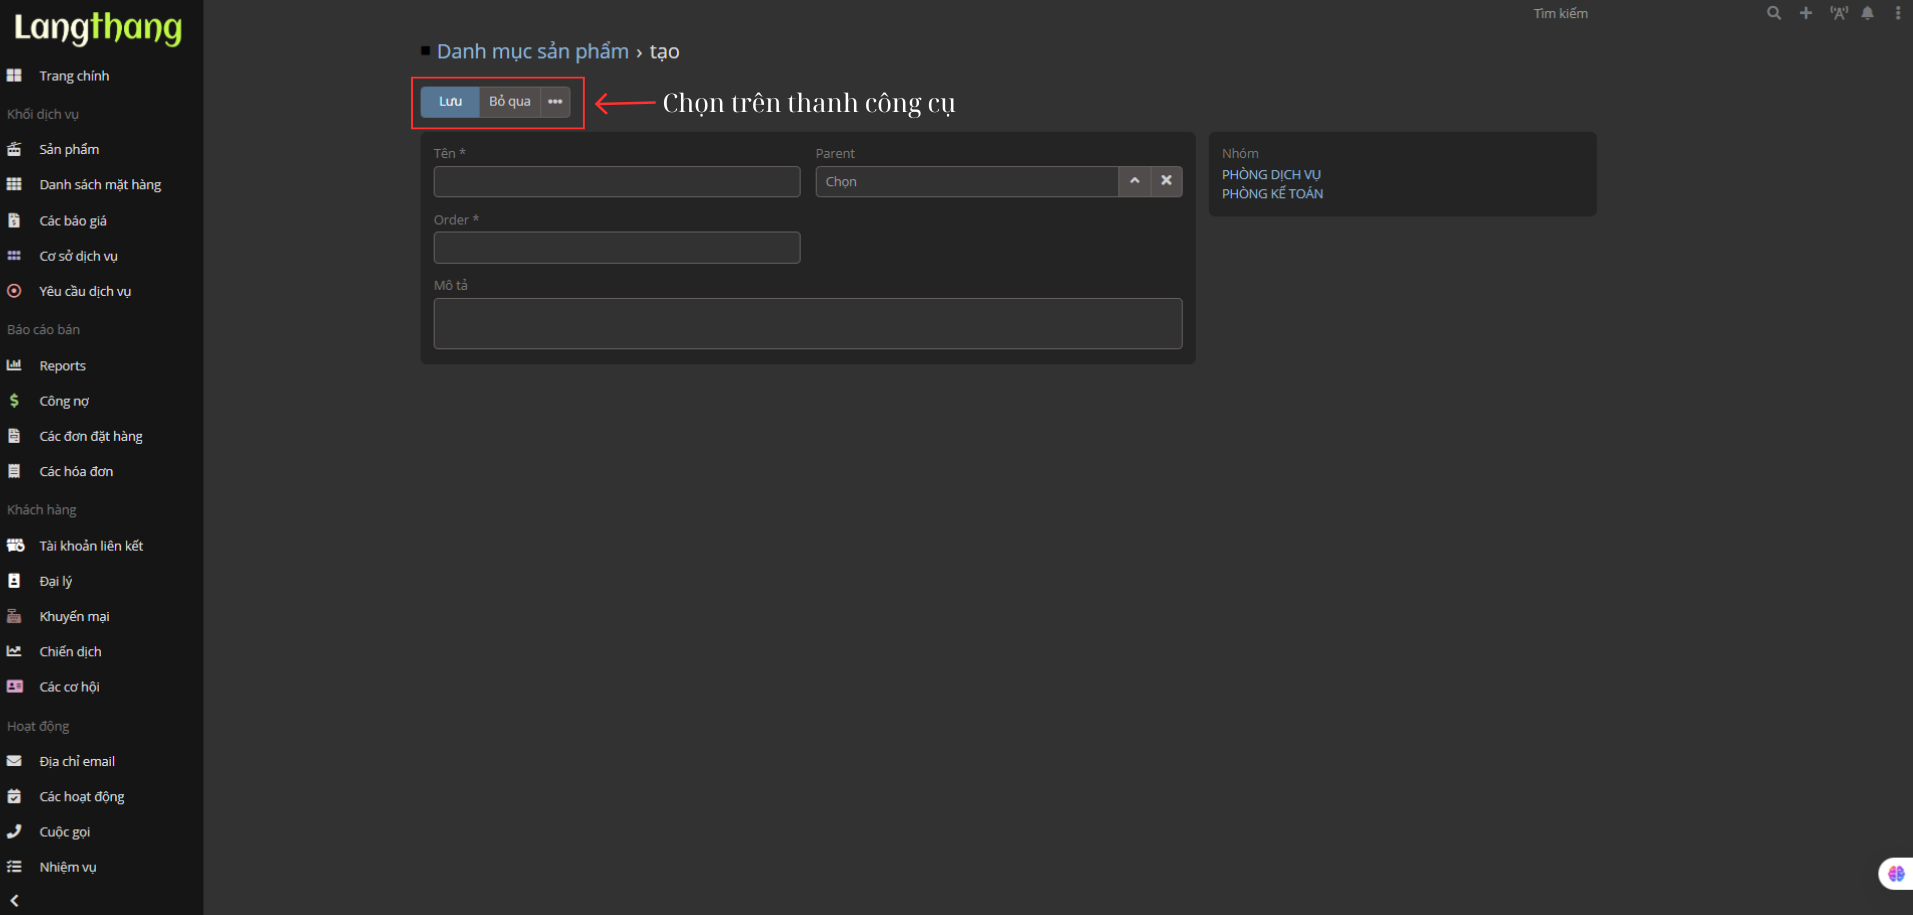Open the notifications bell icon
Screen dimensions: 1913x915
coord(1867,13)
